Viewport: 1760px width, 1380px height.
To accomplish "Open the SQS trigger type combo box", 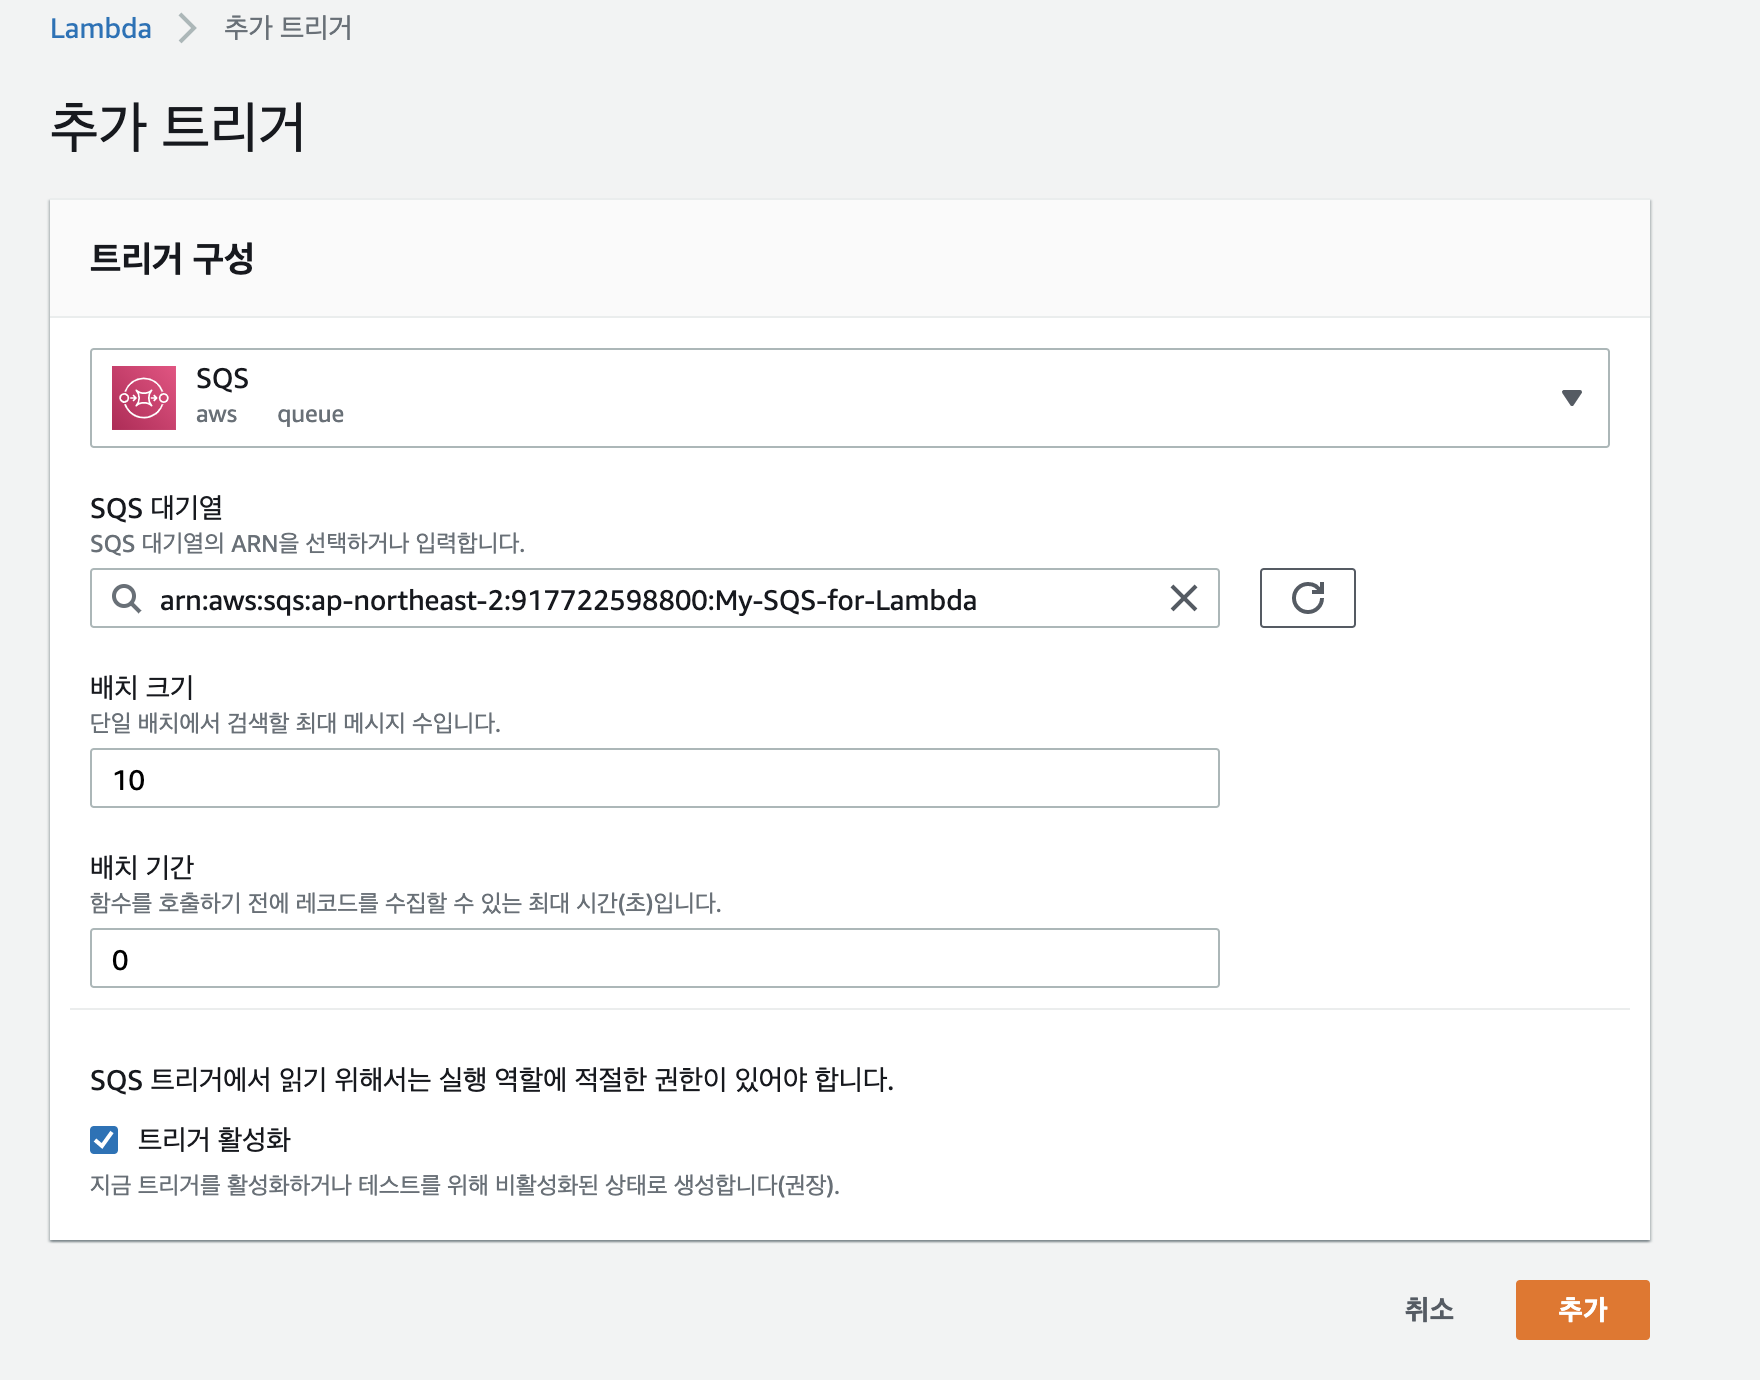I will coord(849,398).
